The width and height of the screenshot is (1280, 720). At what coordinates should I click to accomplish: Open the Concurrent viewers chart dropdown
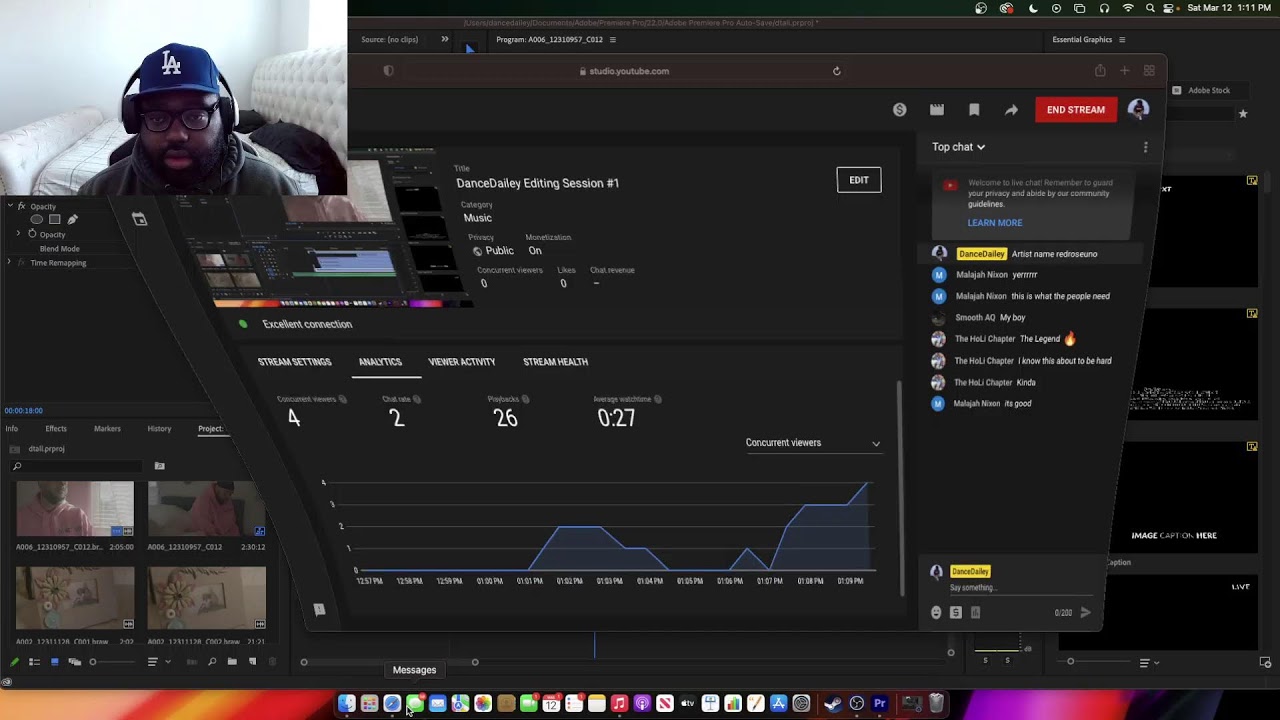click(813, 443)
